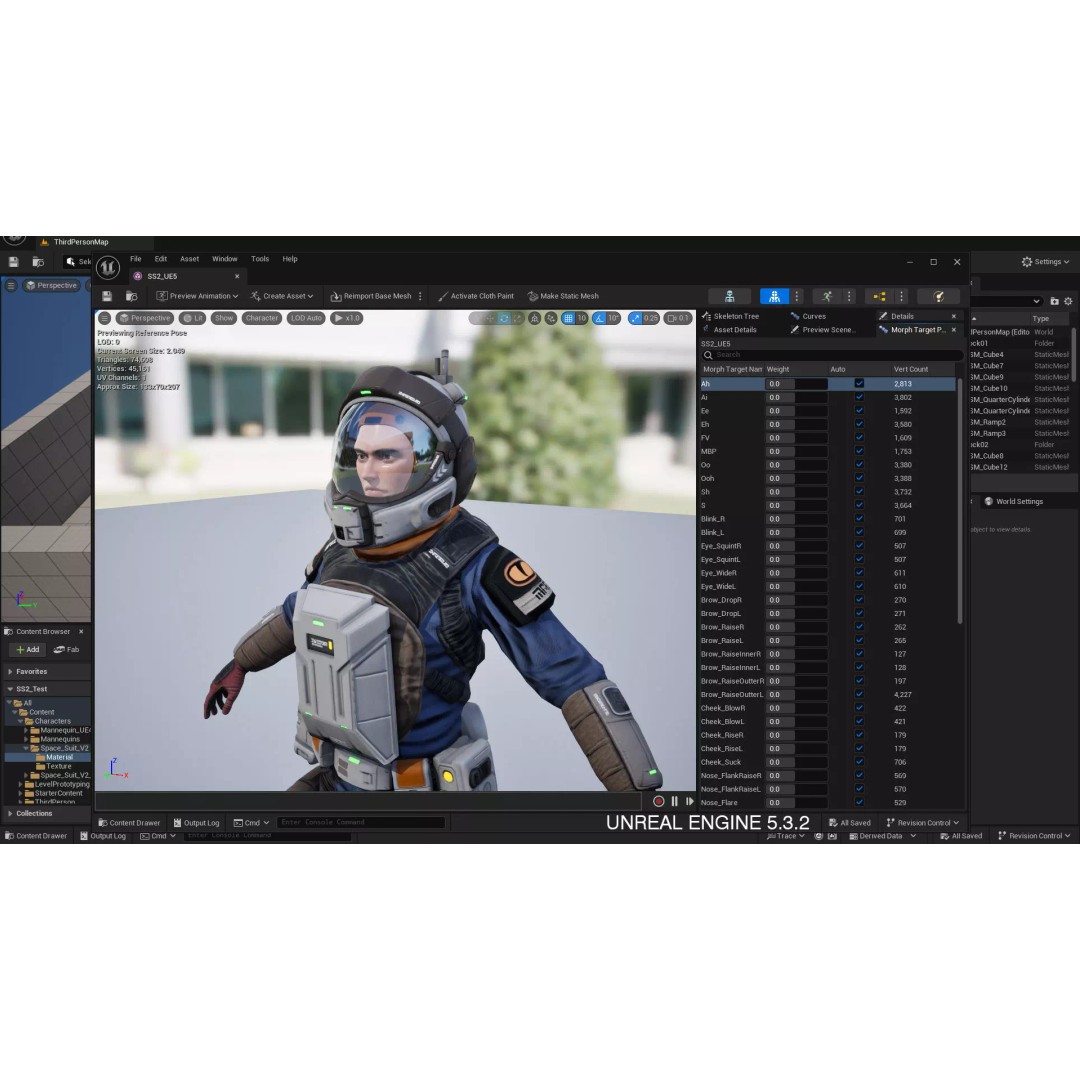Open the Revision Control dropdown in asset editor

point(922,823)
